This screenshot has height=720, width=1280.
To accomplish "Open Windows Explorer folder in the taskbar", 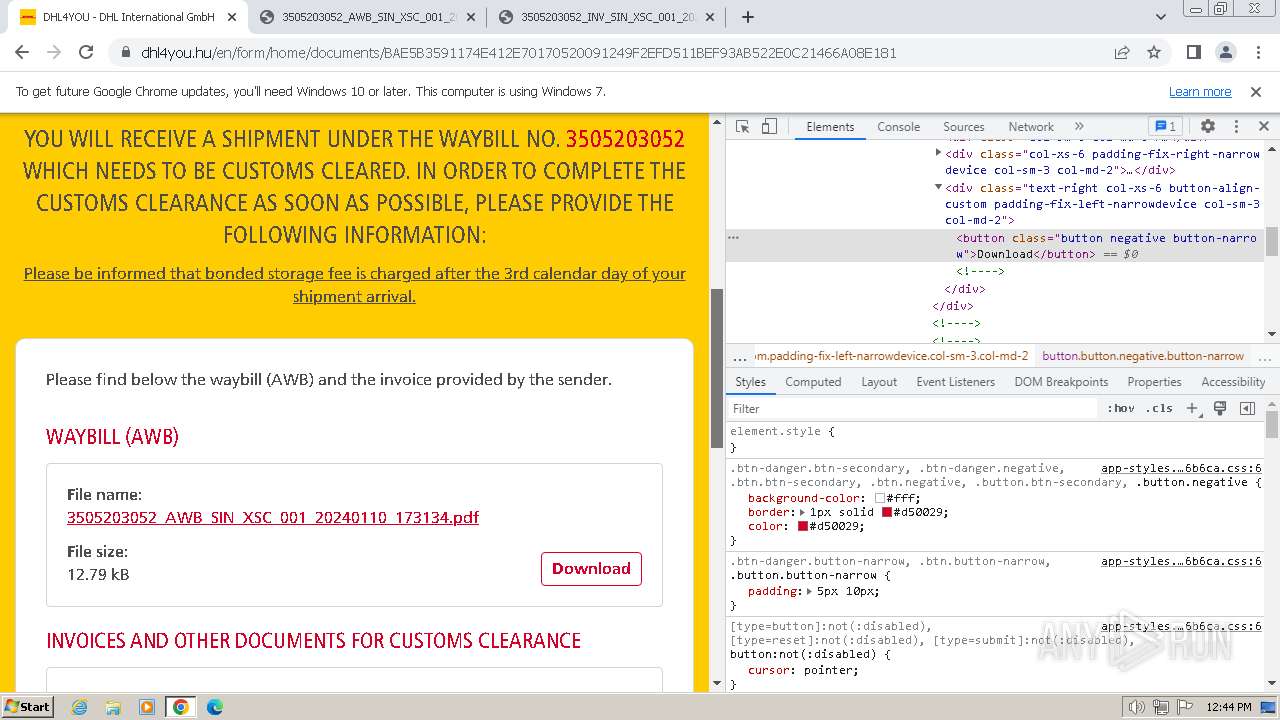I will pos(113,707).
